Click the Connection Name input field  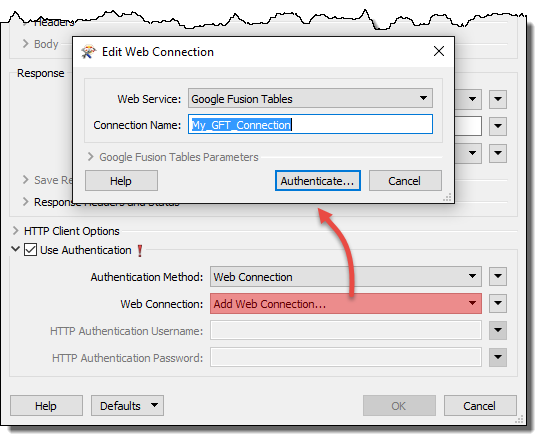point(310,124)
